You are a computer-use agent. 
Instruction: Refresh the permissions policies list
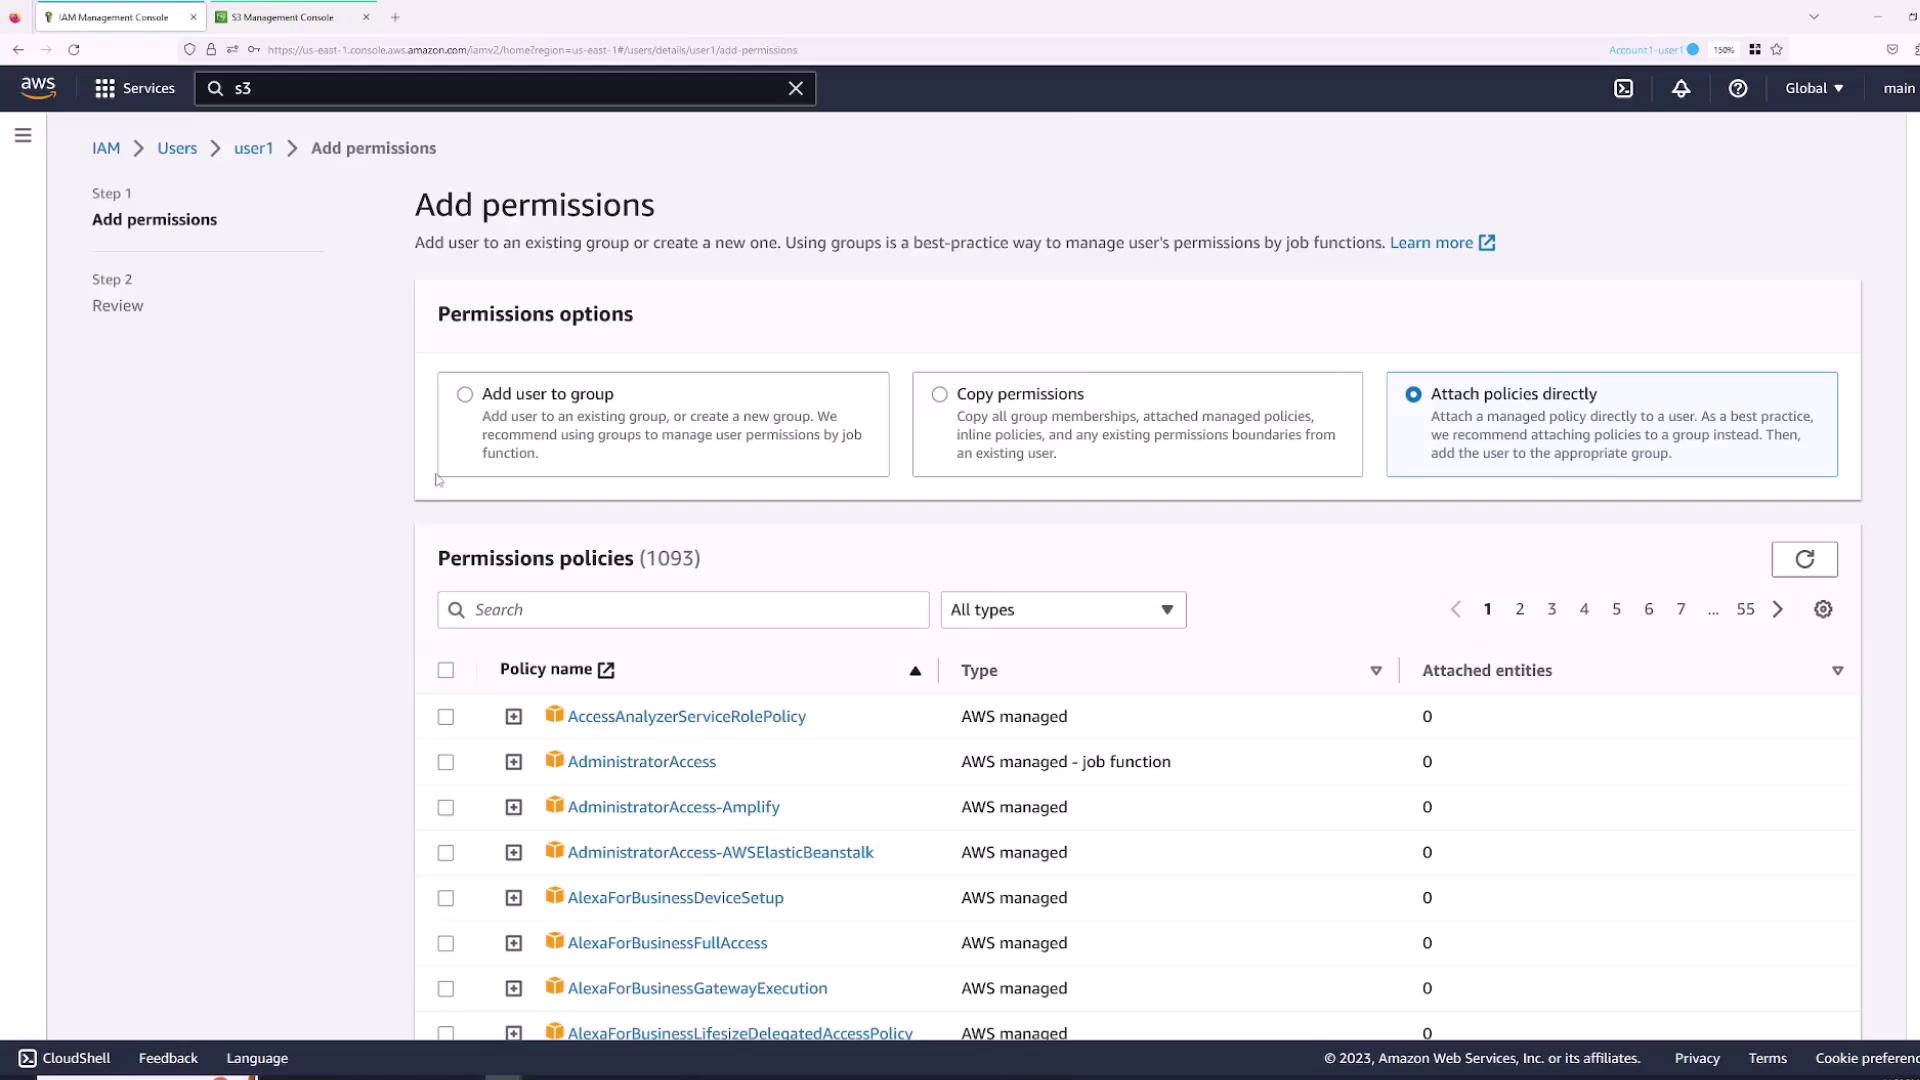(1804, 559)
